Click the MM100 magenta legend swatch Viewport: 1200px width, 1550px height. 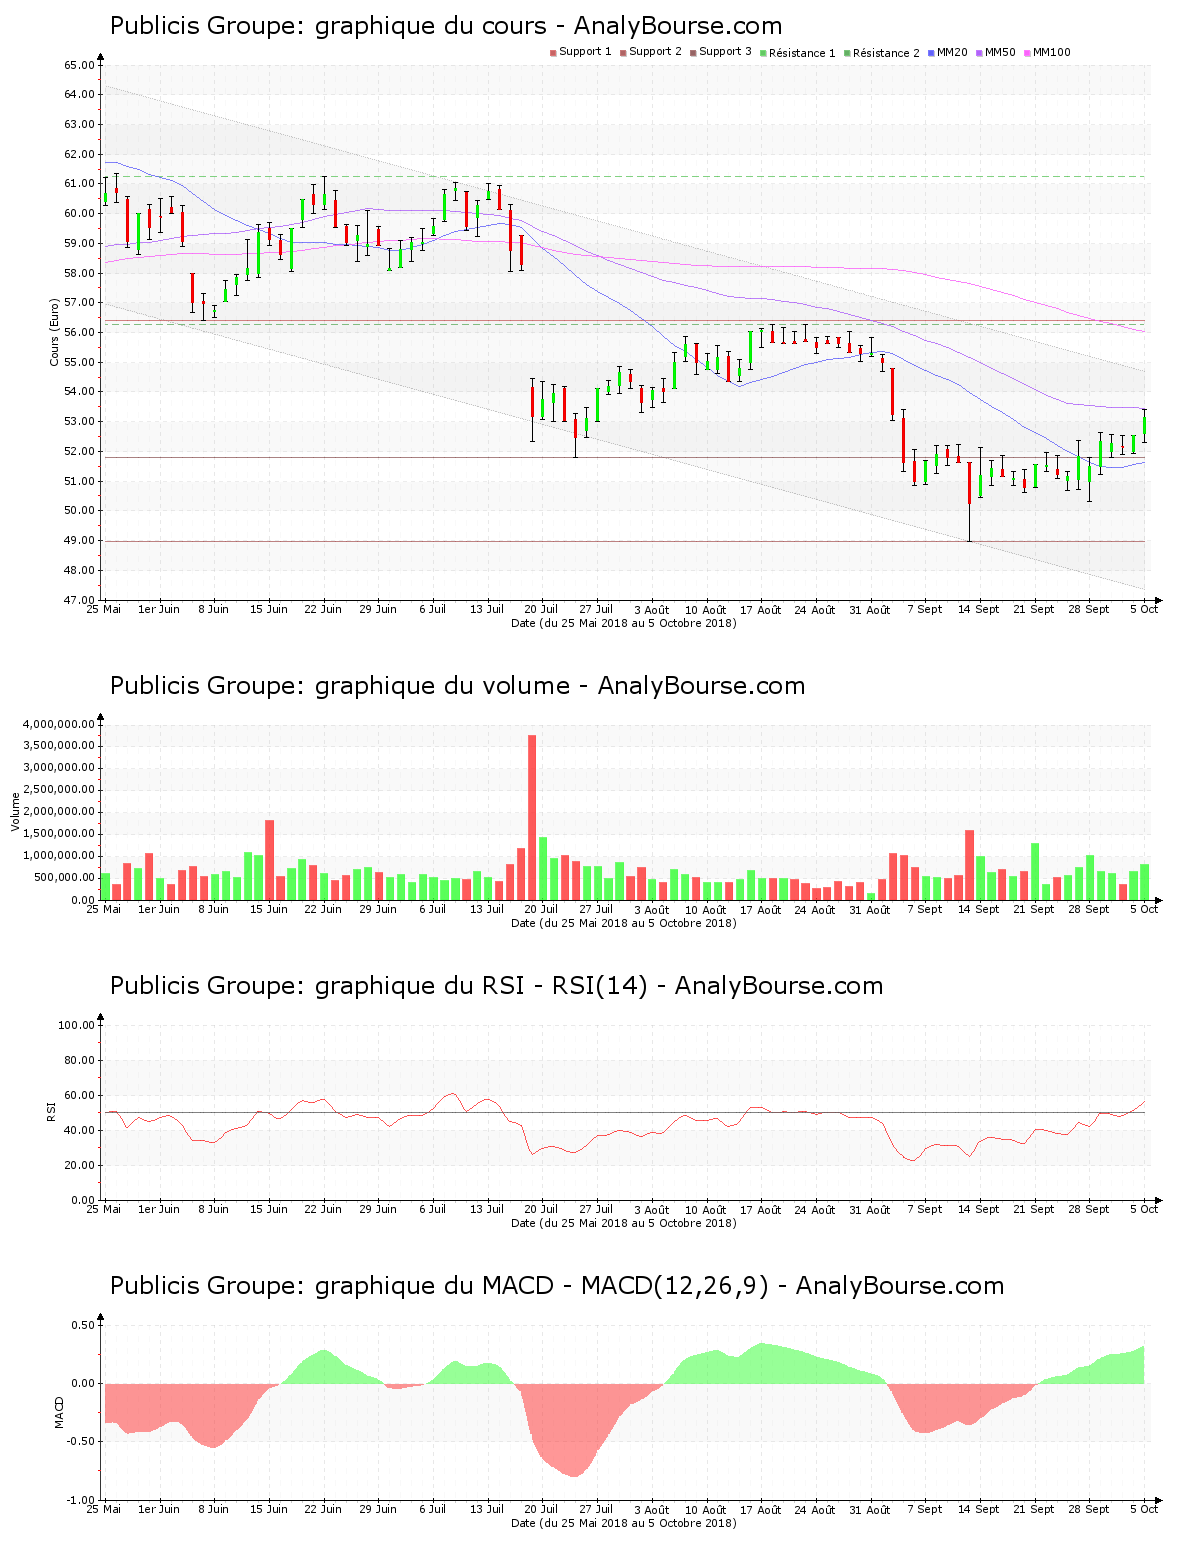(x=1027, y=53)
